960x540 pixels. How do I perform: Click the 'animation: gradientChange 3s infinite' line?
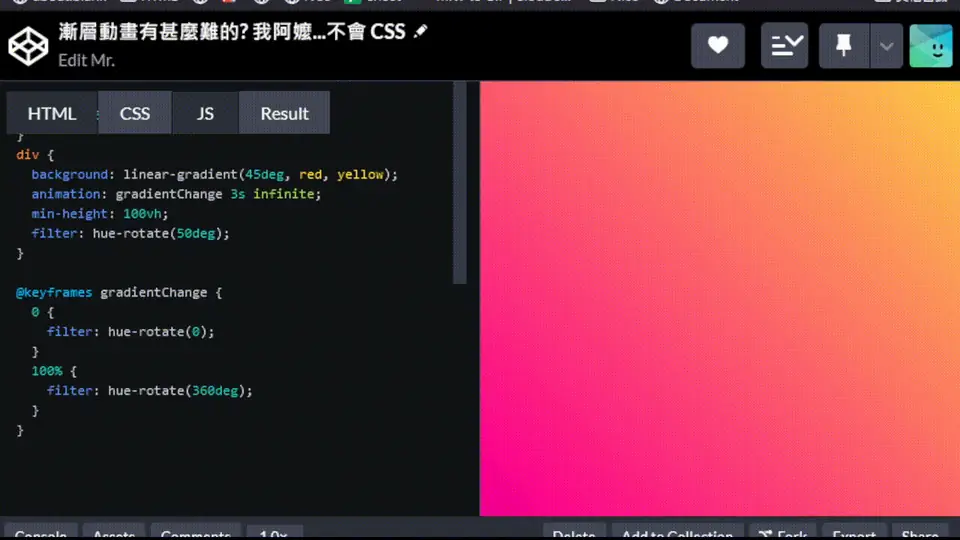pos(176,194)
